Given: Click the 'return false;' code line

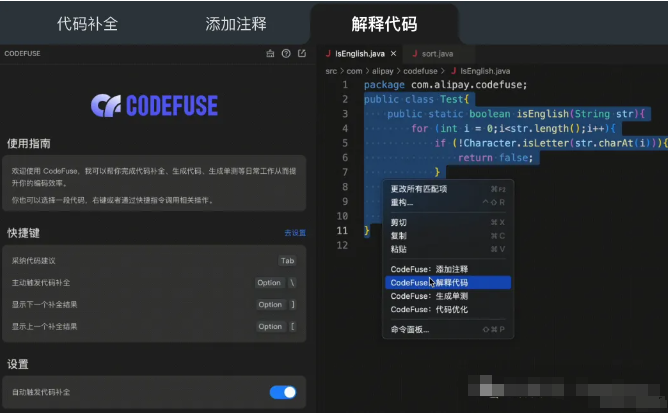Looking at the screenshot, I should click(495, 158).
